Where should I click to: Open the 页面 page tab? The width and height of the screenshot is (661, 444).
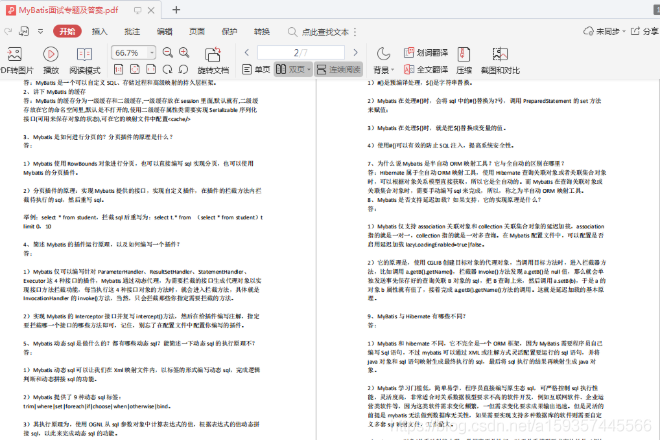coord(197,32)
